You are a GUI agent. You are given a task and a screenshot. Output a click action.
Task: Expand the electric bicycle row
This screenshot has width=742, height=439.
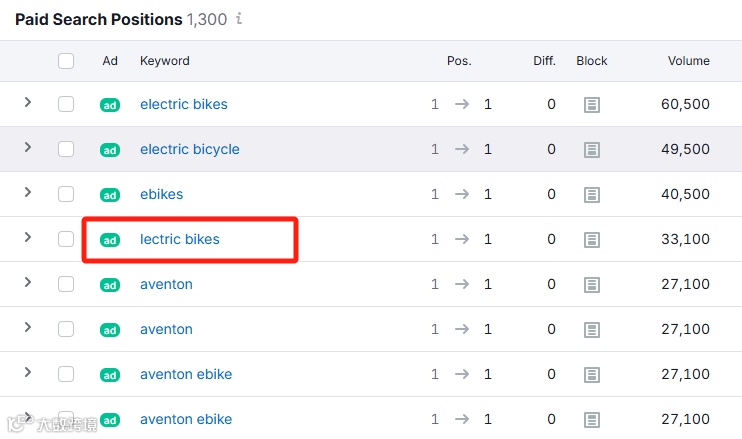point(28,148)
